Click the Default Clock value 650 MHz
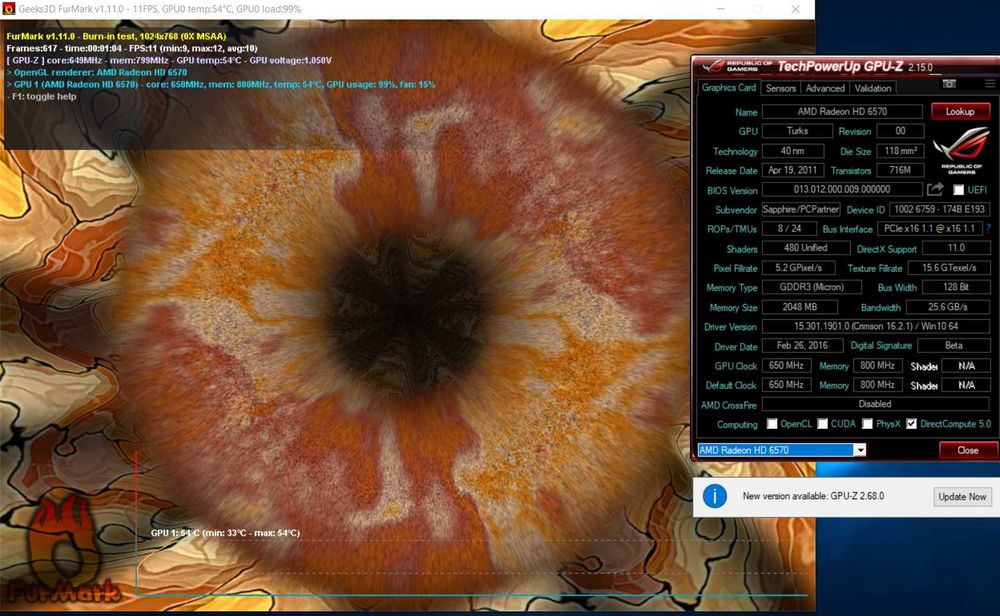This screenshot has width=1000, height=616. pyautogui.click(x=786, y=385)
